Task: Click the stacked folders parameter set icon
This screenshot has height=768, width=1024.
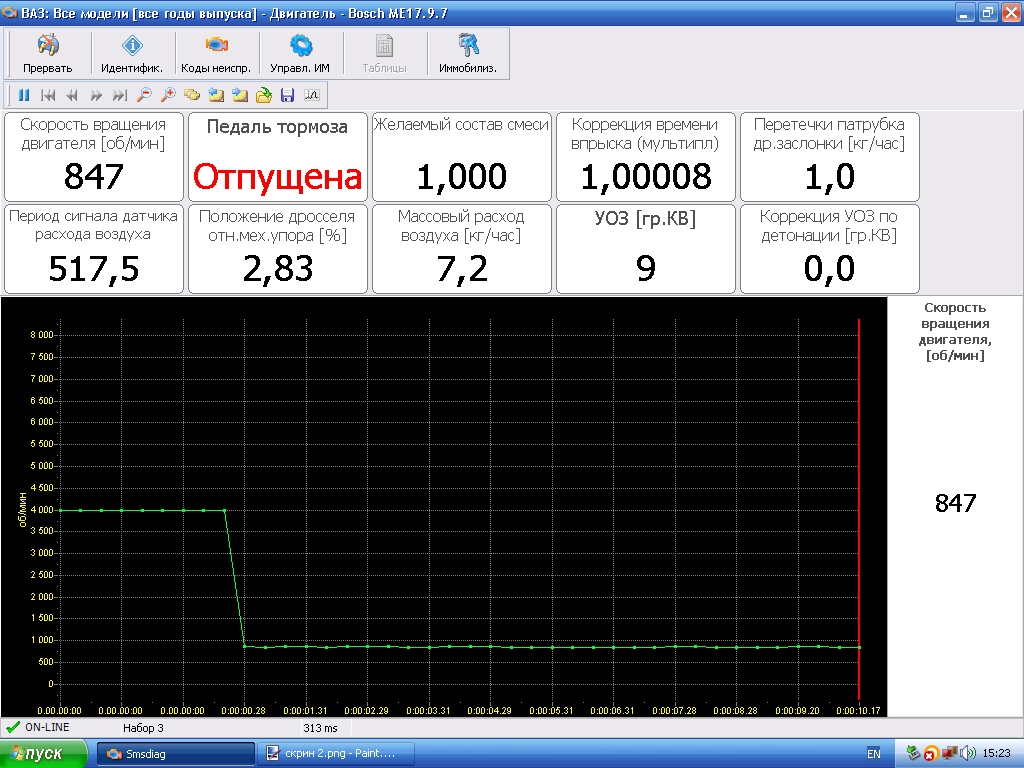Action: 192,95
